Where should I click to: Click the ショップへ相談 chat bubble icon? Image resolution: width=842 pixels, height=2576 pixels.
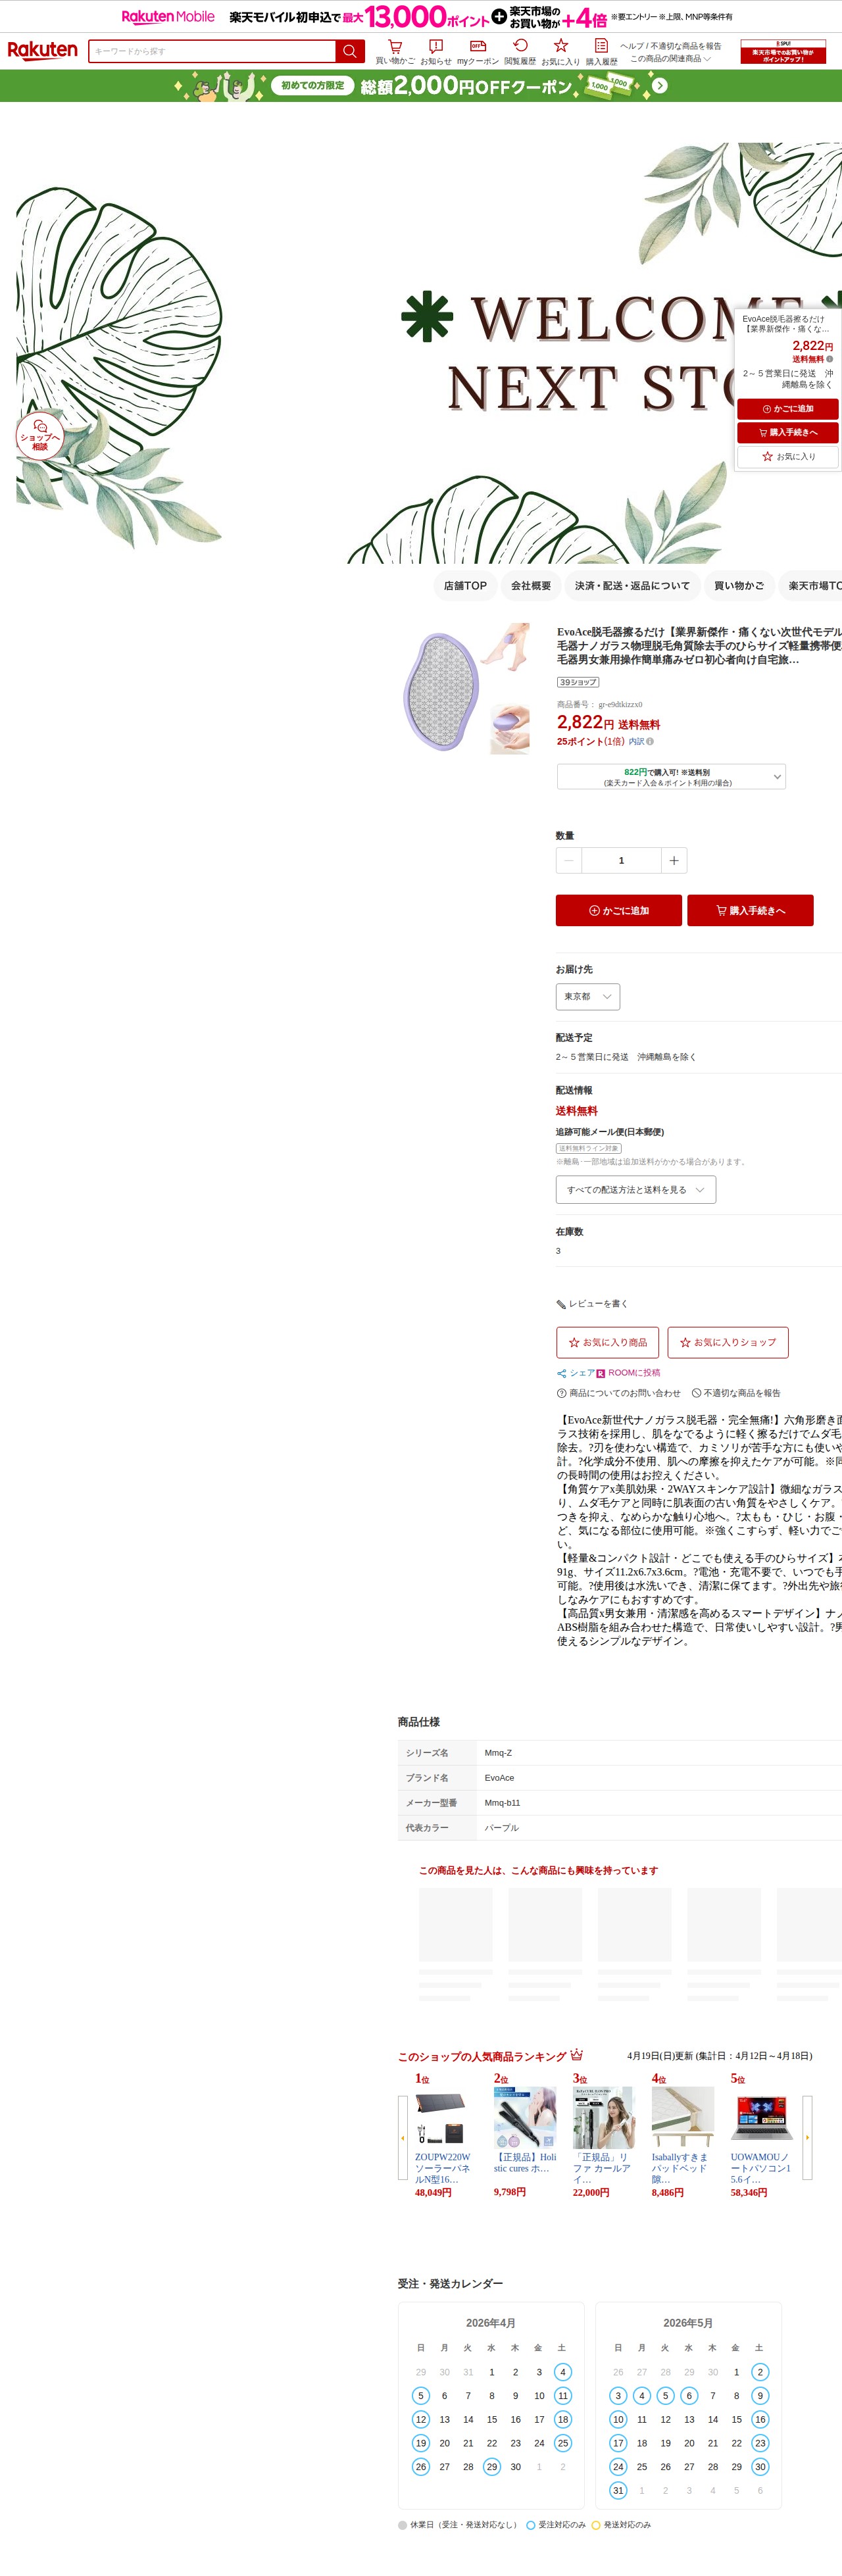40,434
